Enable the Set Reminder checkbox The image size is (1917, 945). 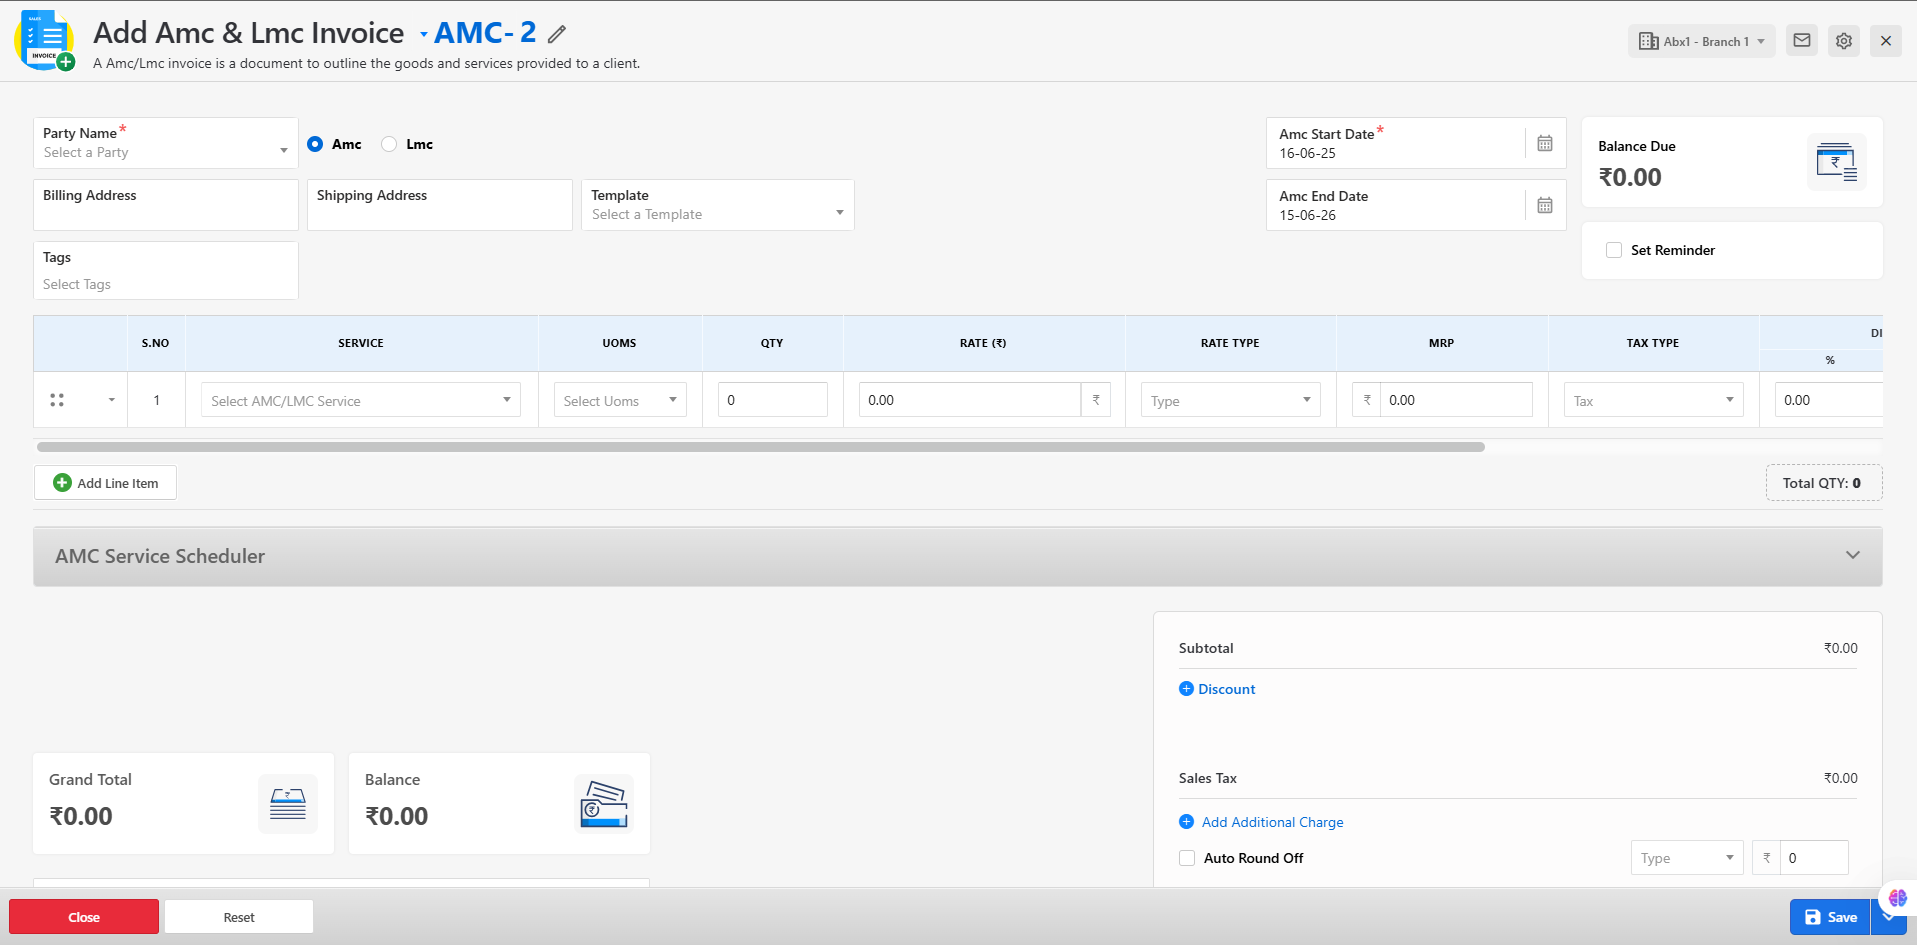[x=1614, y=250]
